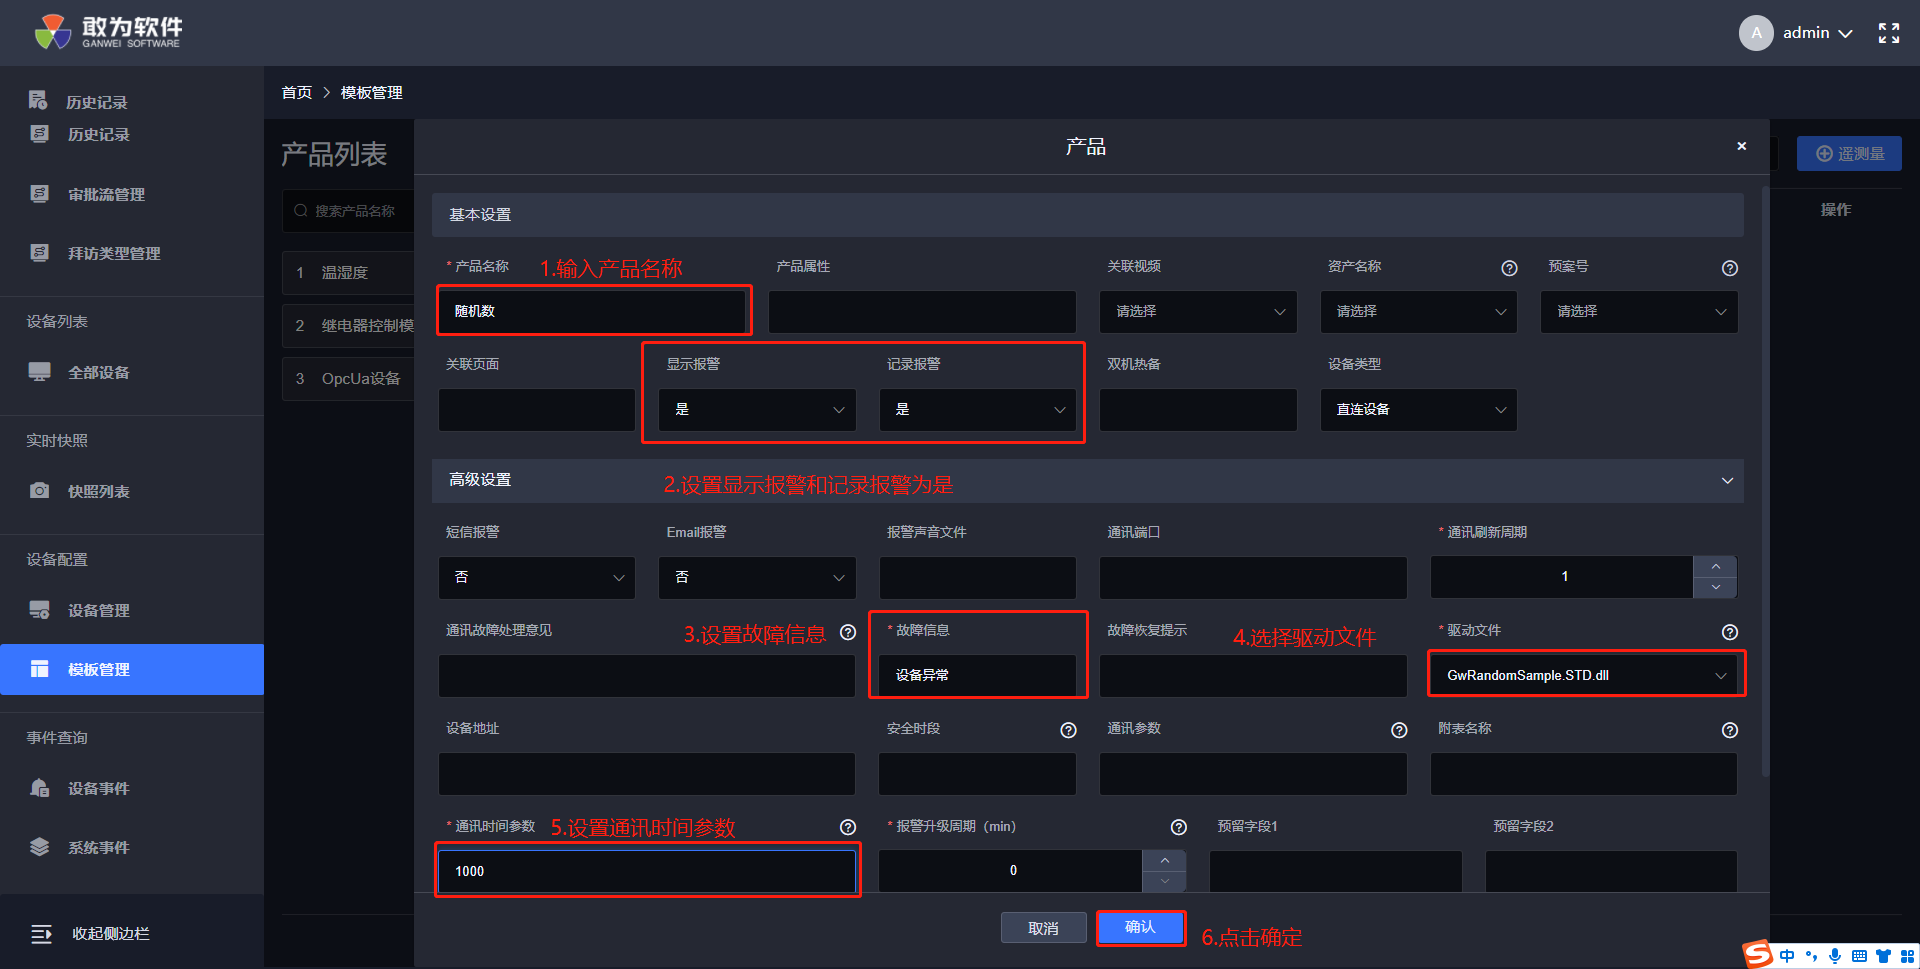Change 设备类型 from 直连设备

pos(1419,410)
